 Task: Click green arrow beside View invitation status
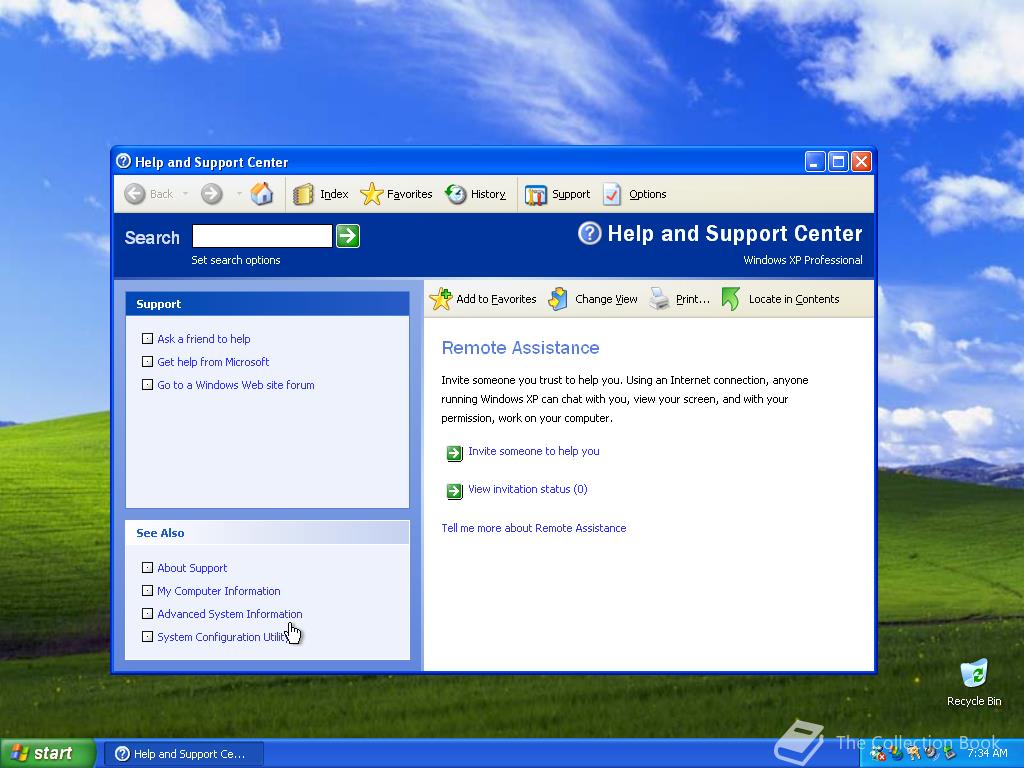455,490
